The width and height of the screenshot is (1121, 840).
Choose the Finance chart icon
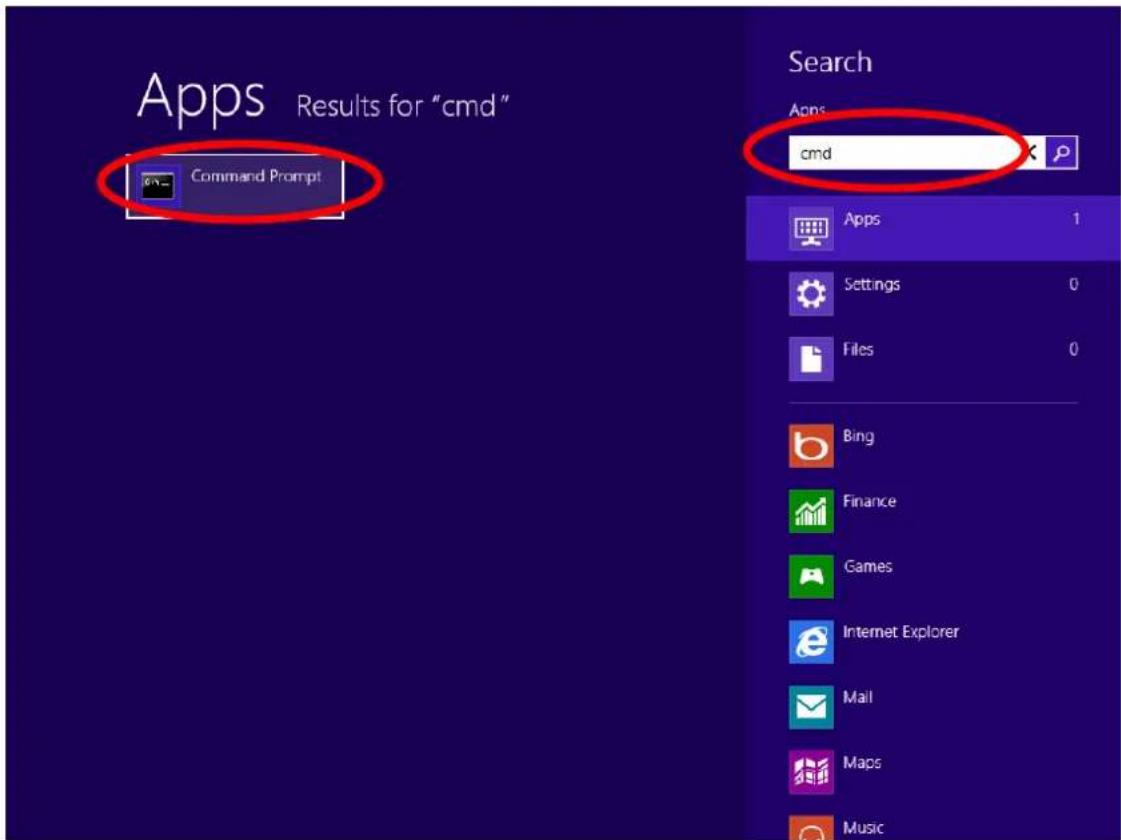pos(811,510)
